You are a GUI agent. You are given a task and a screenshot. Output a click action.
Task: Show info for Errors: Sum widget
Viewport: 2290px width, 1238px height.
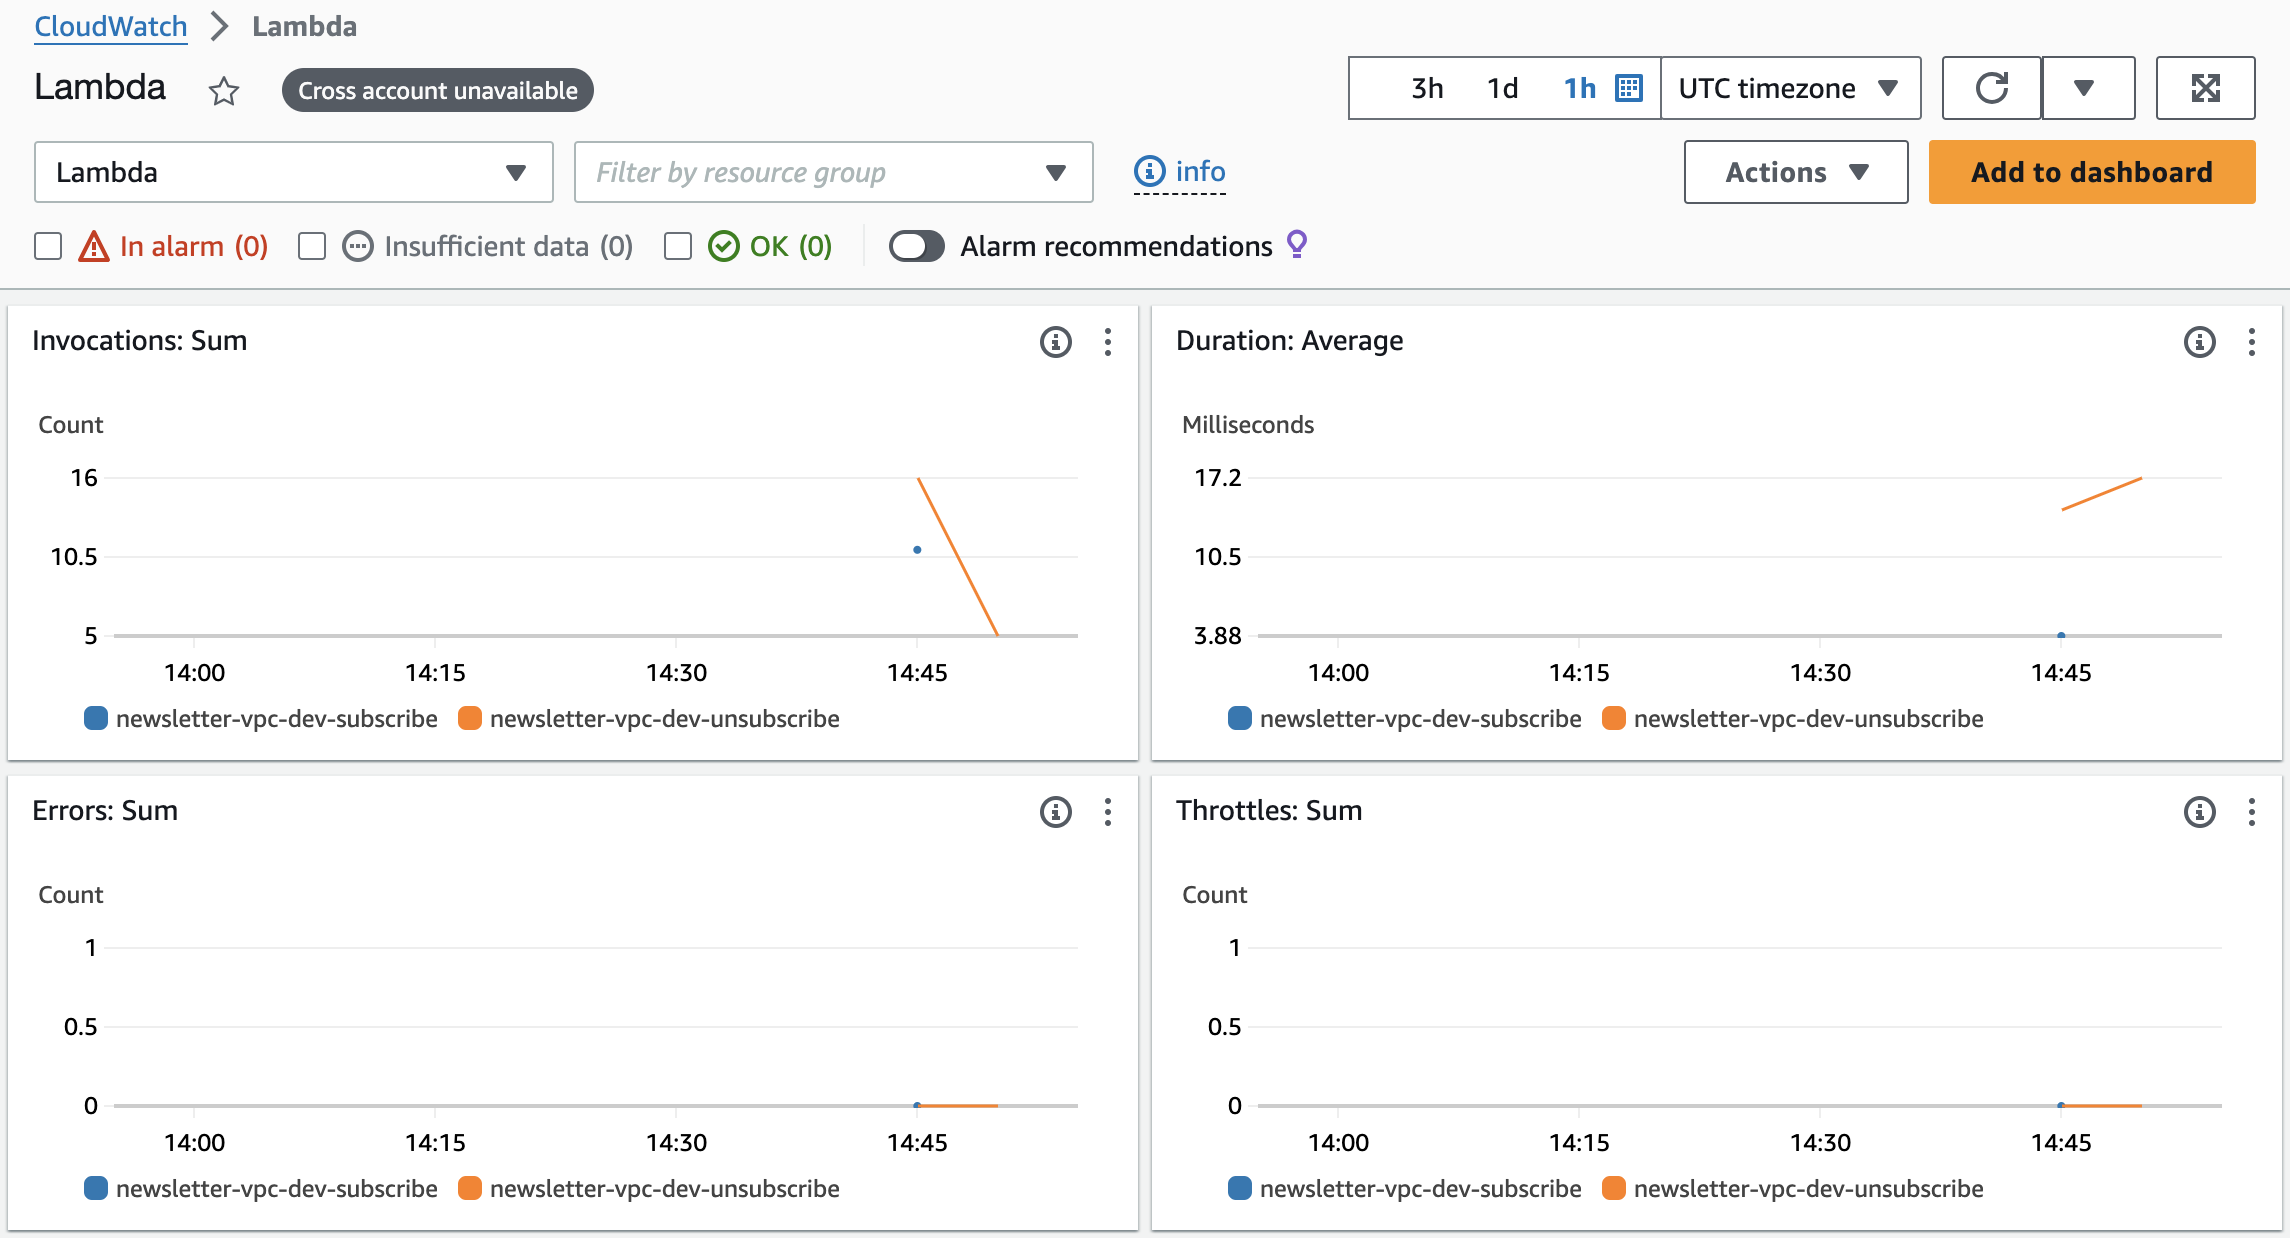tap(1055, 812)
